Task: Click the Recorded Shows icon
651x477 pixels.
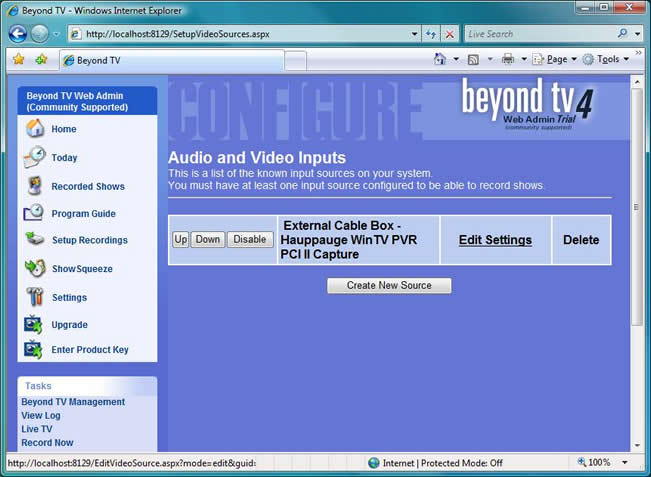Action: tap(34, 186)
